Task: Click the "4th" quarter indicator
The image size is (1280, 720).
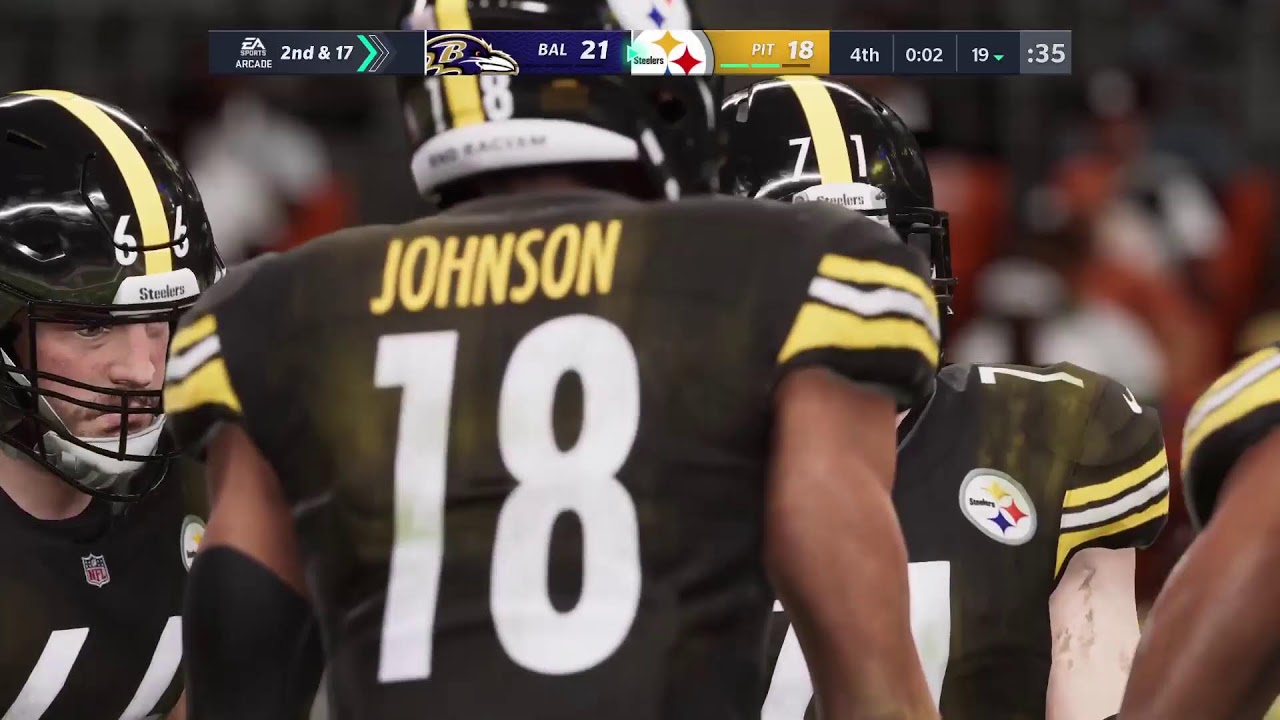Action: [864, 55]
